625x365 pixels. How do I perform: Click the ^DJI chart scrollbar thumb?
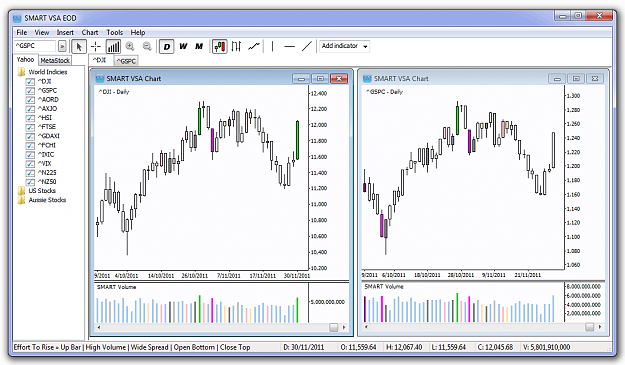[334, 328]
